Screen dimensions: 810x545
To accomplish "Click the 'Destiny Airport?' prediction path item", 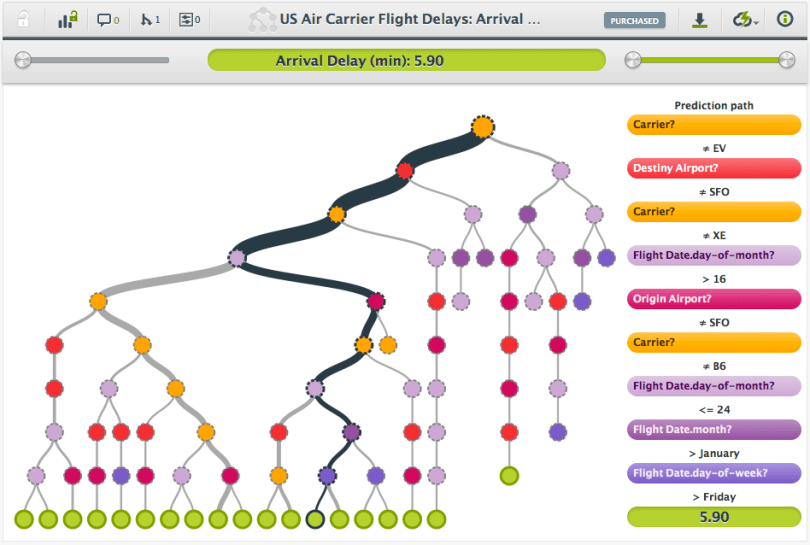I will [714, 169].
